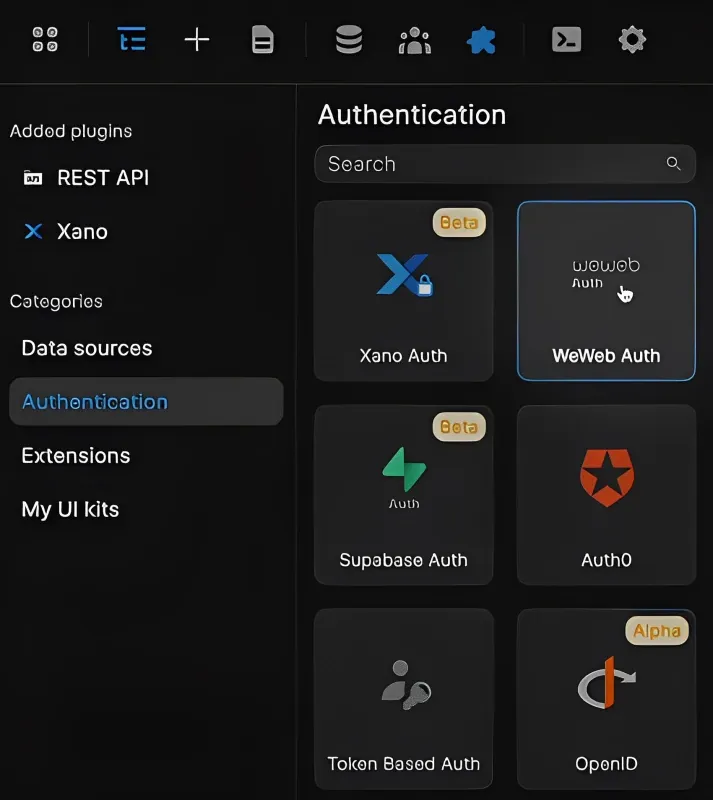This screenshot has height=800, width=713.
Task: Click the plus Add icon
Action: click(196, 40)
